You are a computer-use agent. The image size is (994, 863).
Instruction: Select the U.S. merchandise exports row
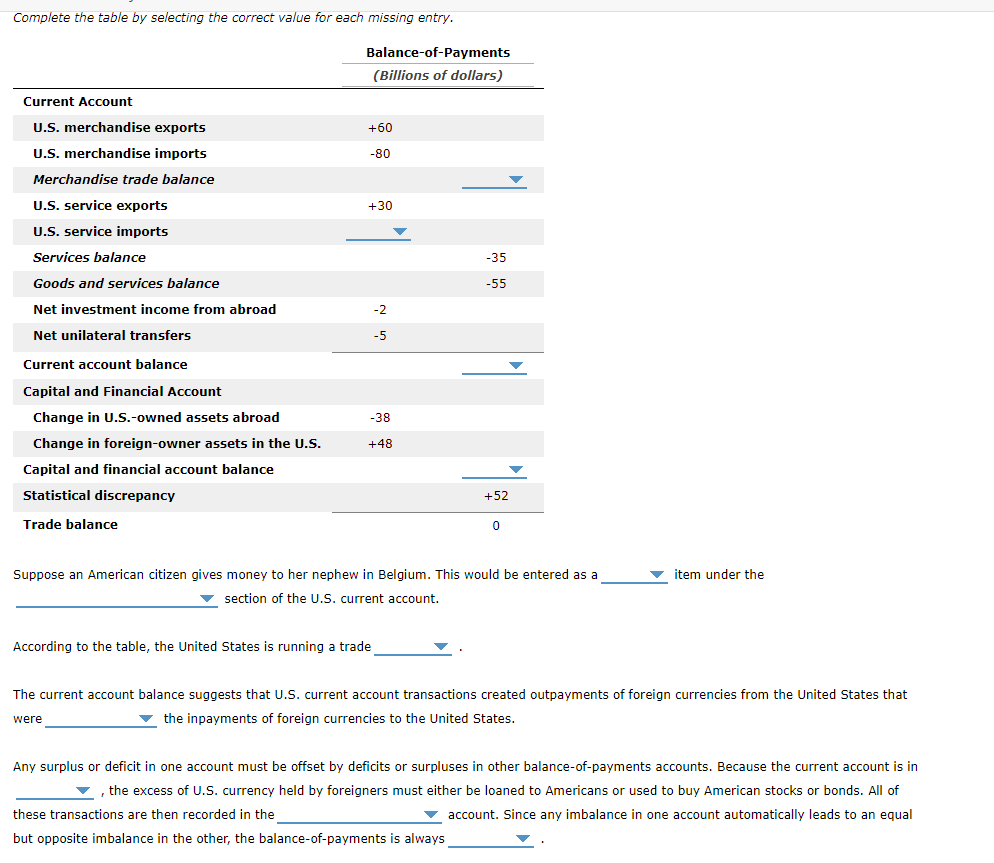click(x=119, y=128)
